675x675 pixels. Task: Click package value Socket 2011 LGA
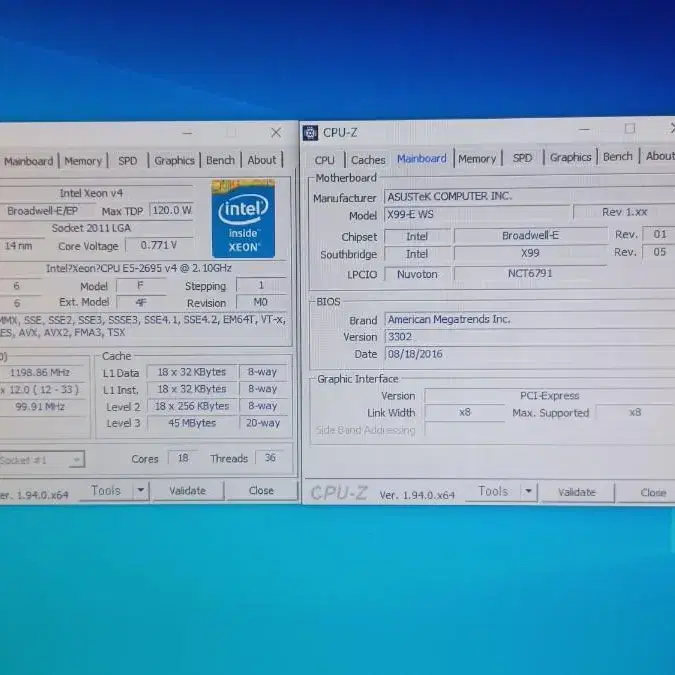click(91, 228)
